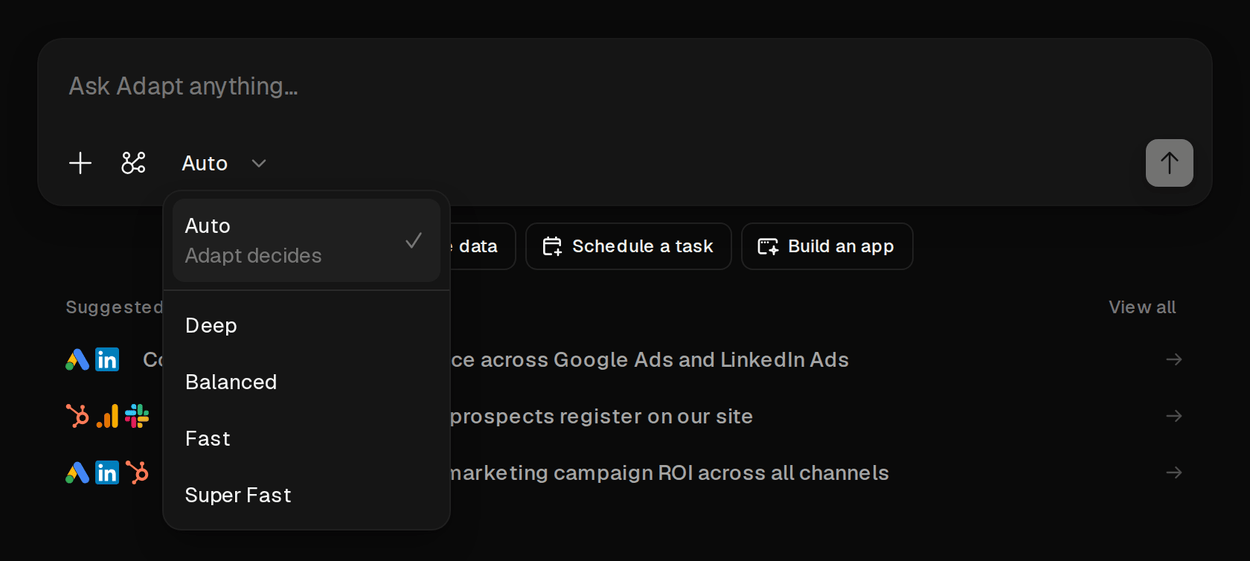Choose Deep mode from the menu

pyautogui.click(x=306, y=325)
